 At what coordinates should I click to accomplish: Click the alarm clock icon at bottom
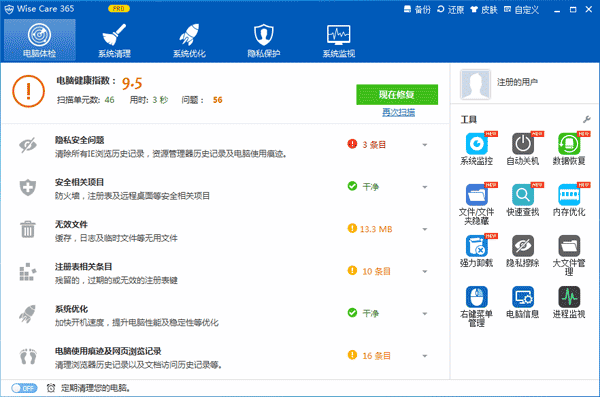coord(51,388)
